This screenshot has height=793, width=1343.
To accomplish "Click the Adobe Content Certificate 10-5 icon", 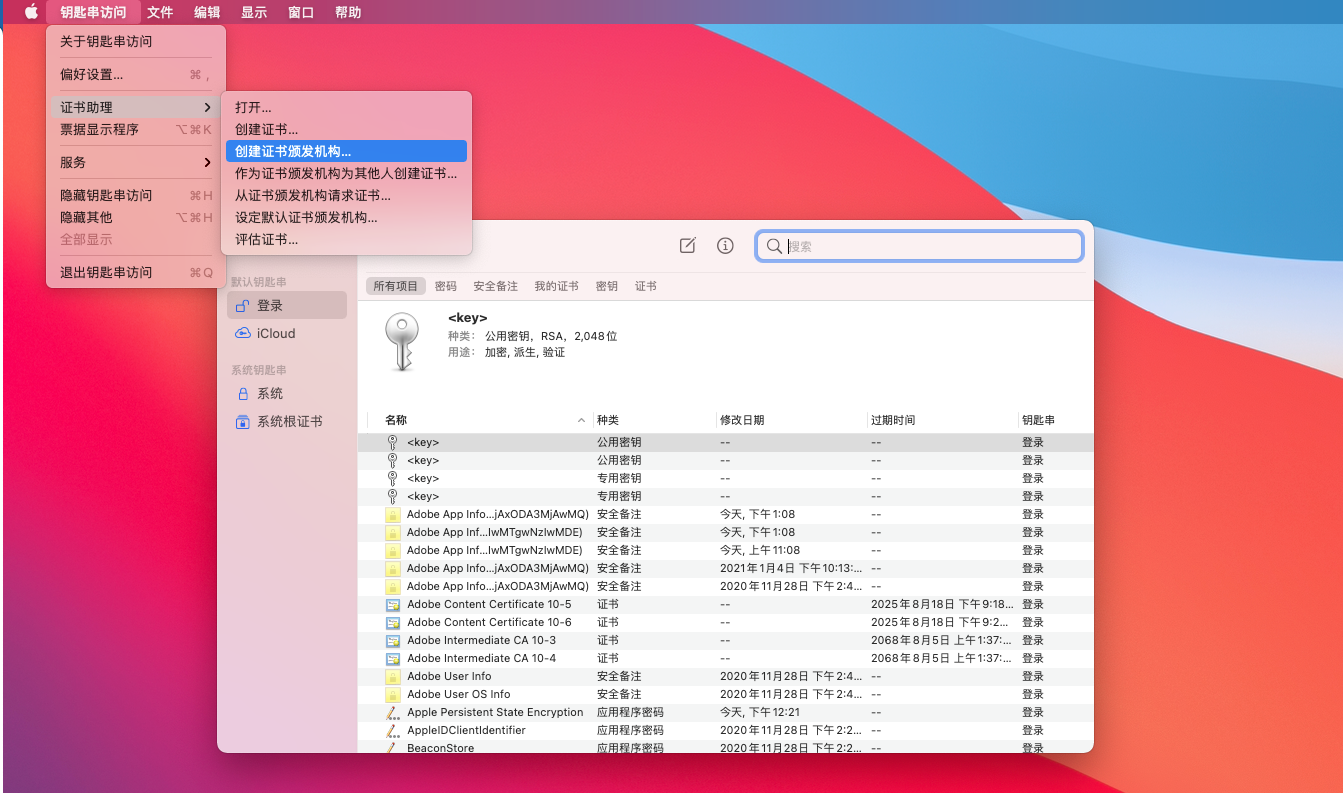I will click(393, 605).
